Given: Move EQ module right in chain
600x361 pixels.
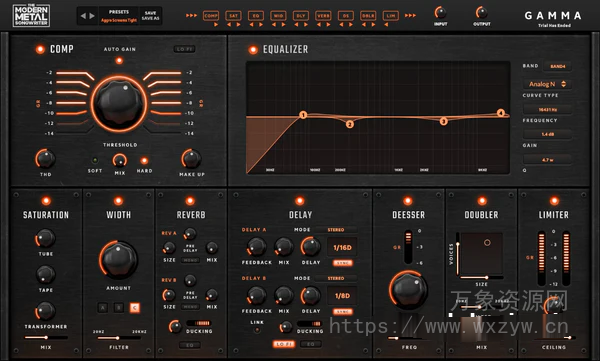Looking at the screenshot, I should point(261,25).
